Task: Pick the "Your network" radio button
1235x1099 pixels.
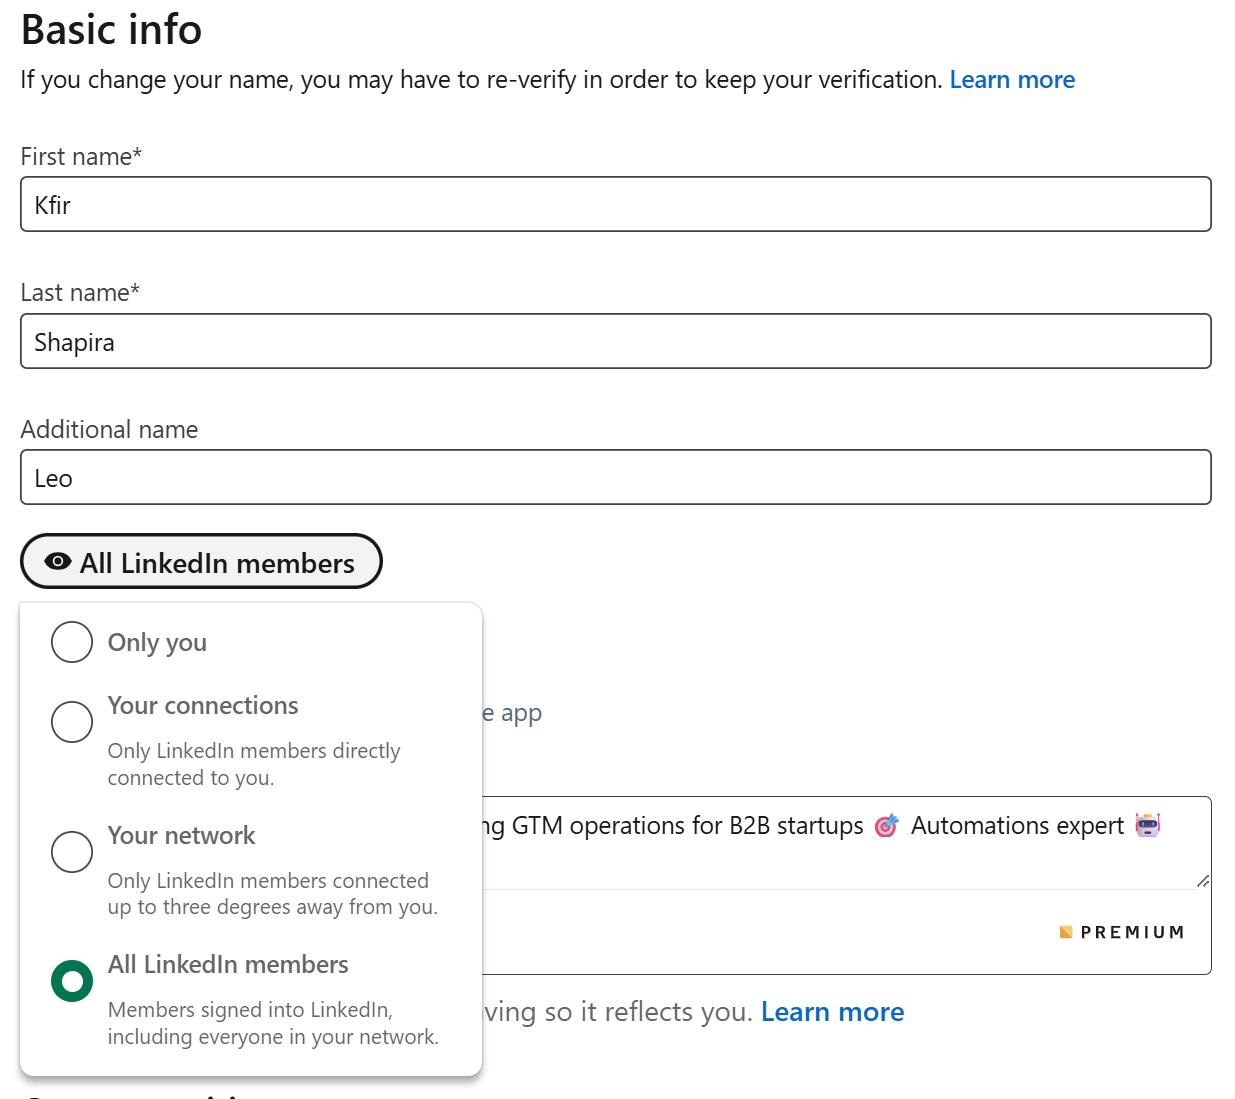Action: point(72,851)
